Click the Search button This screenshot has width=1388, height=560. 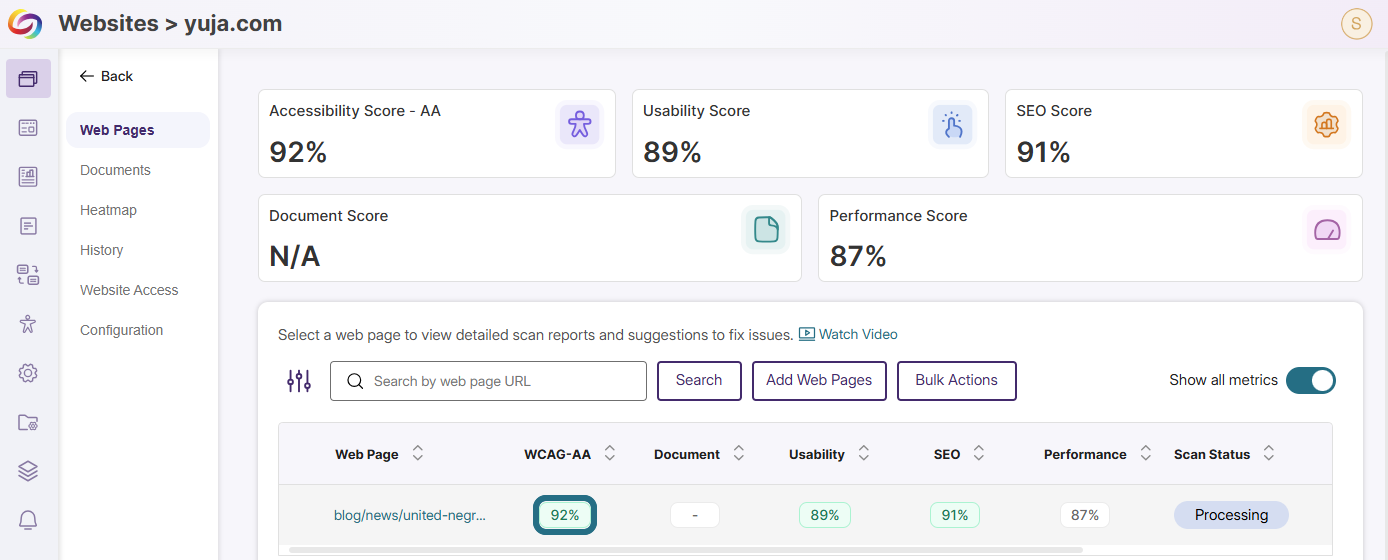[699, 381]
